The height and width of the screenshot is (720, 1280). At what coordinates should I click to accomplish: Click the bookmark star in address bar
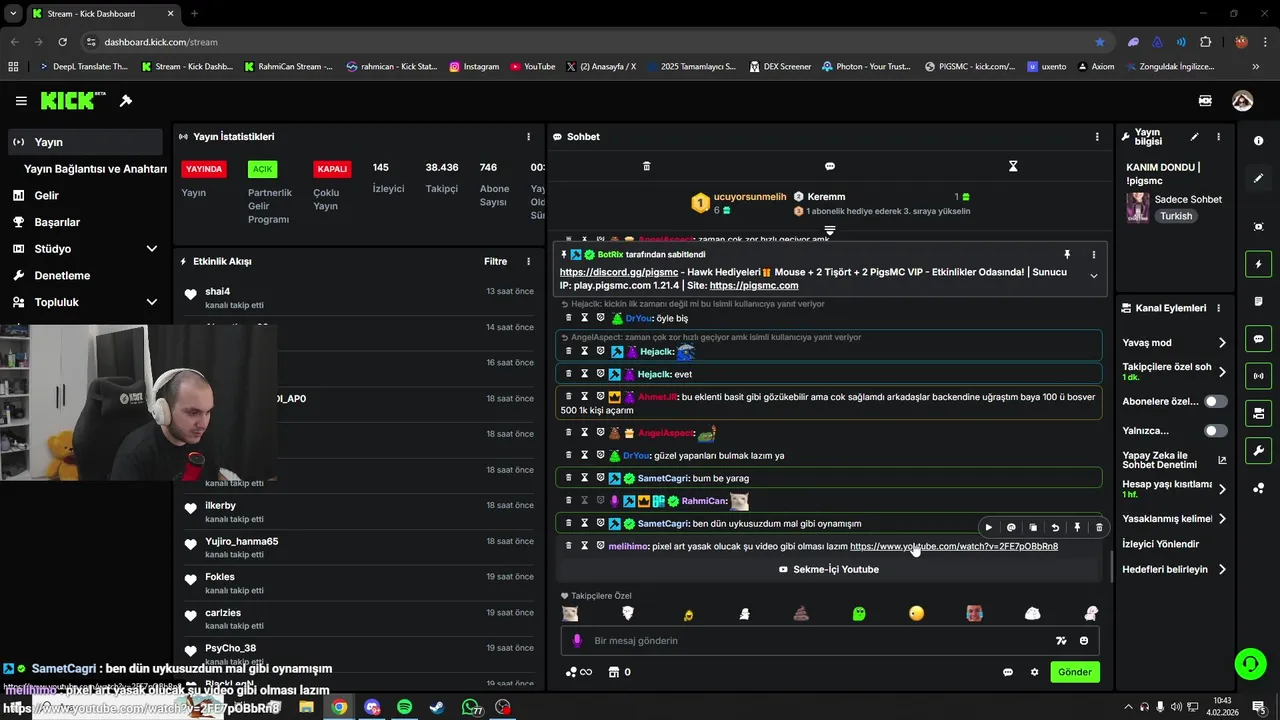1100,42
